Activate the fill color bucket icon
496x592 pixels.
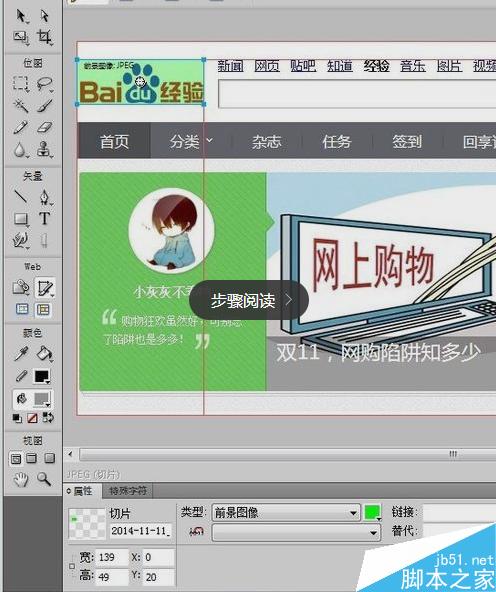coord(21,399)
